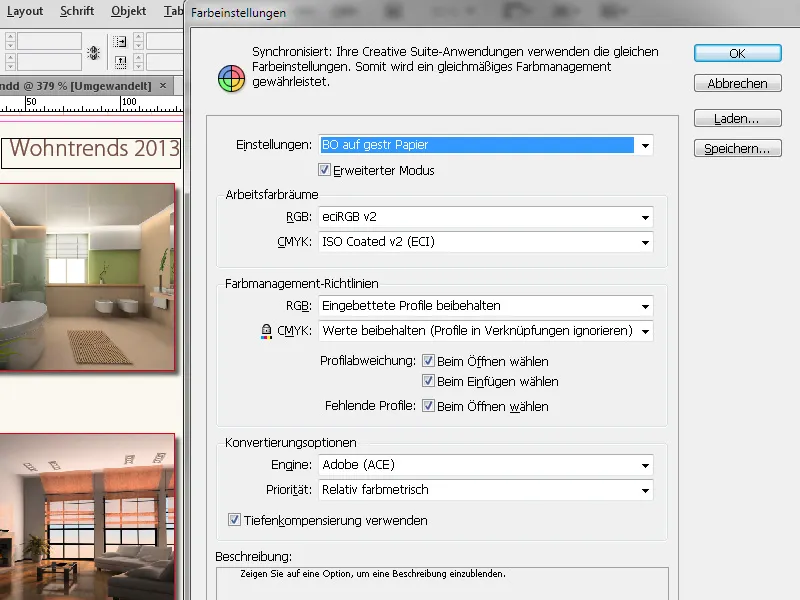This screenshot has height=600, width=800.
Task: Click the Laden... button
Action: pos(737,119)
